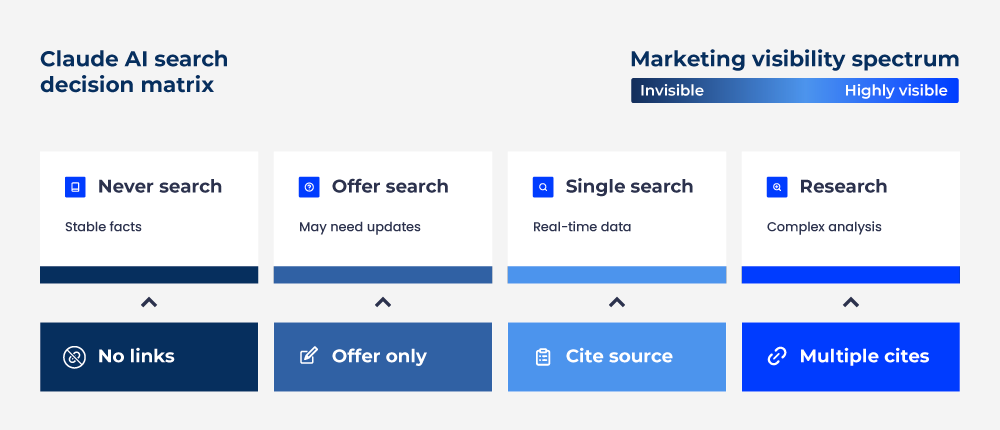
Task: Click the Invisible end of visibility spectrum
Action: [x=672, y=91]
